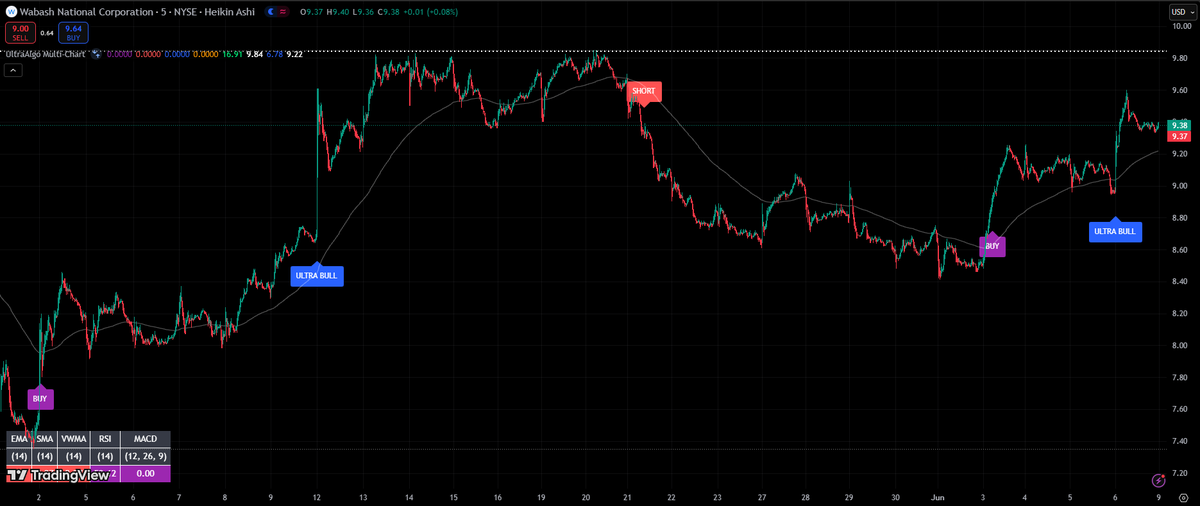Click the change value +0.01 (+0.08%)

tap(431, 11)
